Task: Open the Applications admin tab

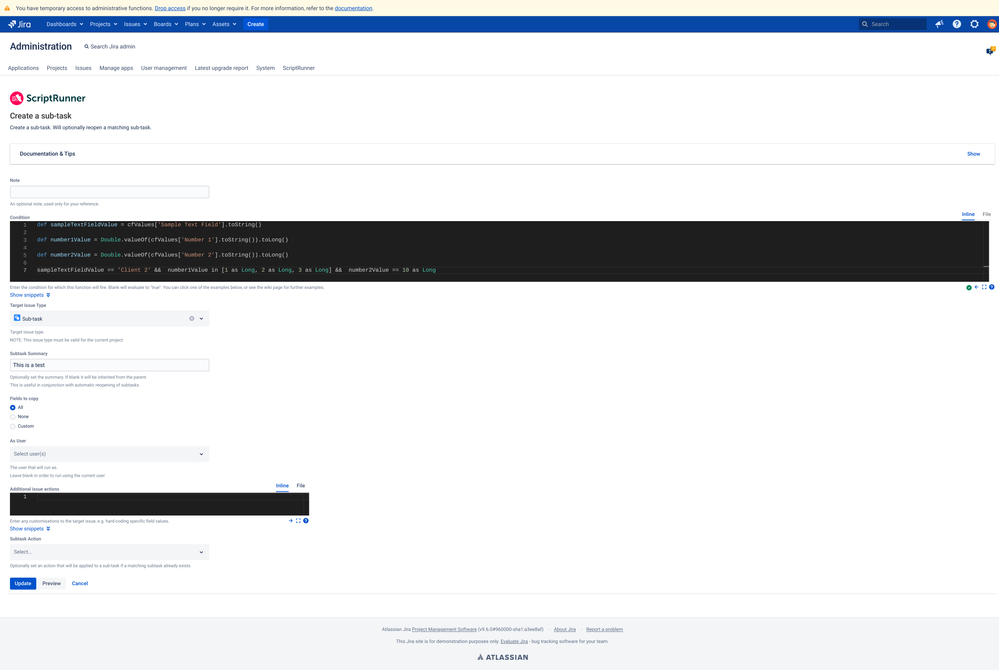Action: pyautogui.click(x=23, y=68)
